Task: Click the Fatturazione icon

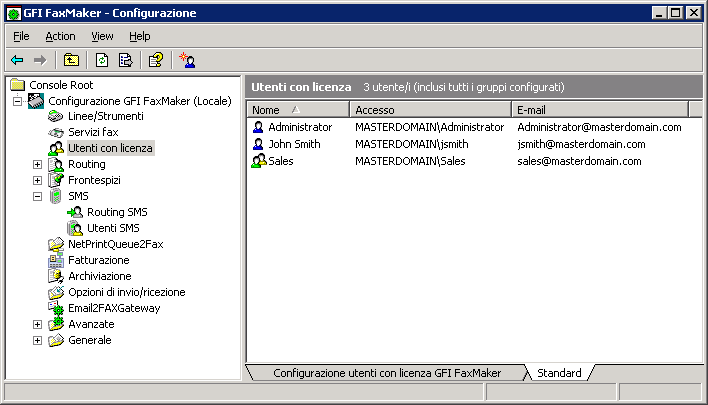Action: click(x=56, y=260)
